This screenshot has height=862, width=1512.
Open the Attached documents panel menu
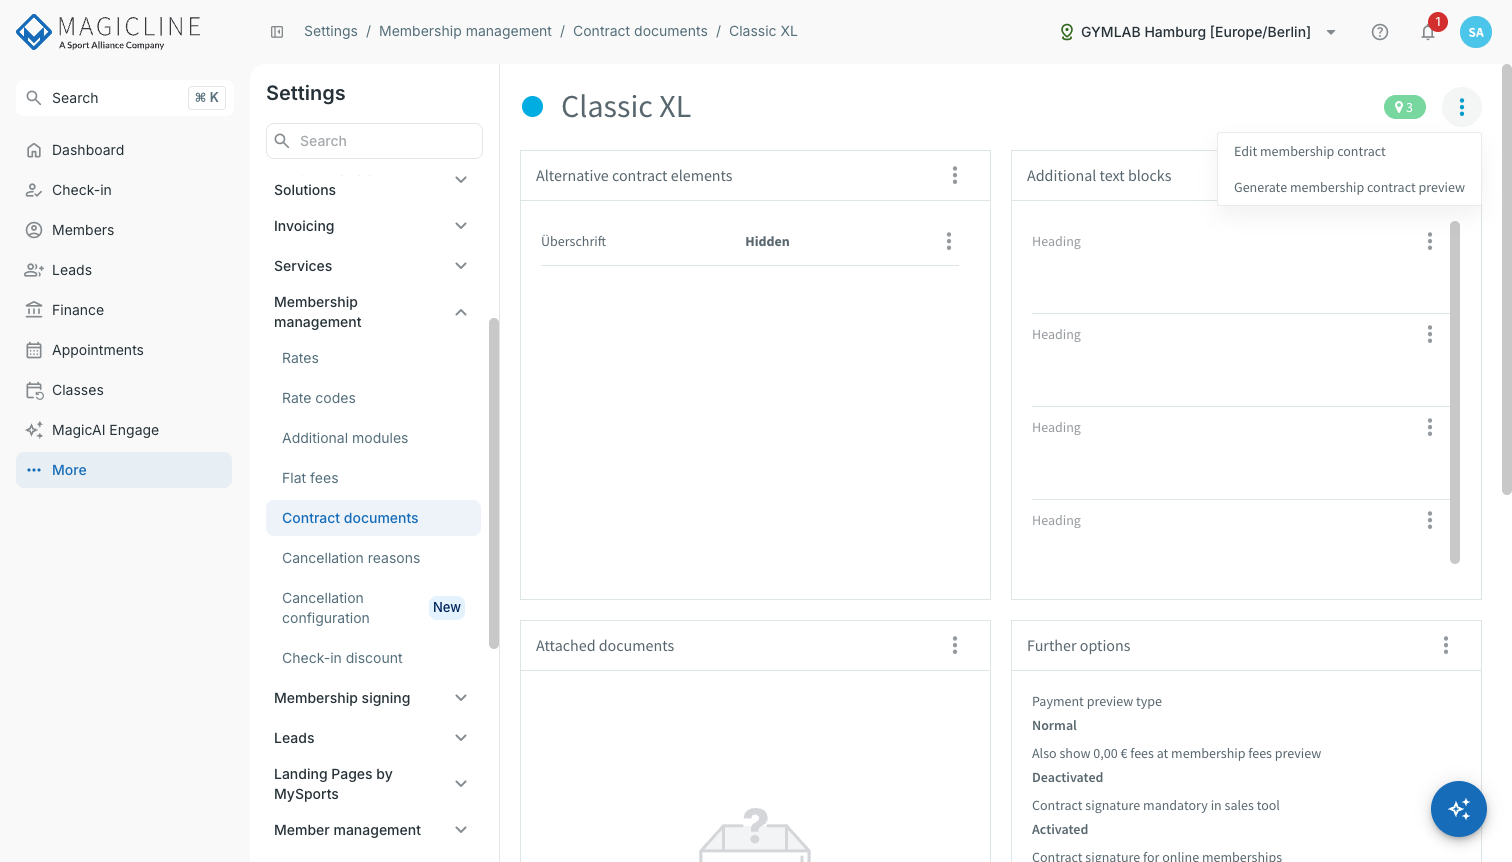(x=955, y=646)
